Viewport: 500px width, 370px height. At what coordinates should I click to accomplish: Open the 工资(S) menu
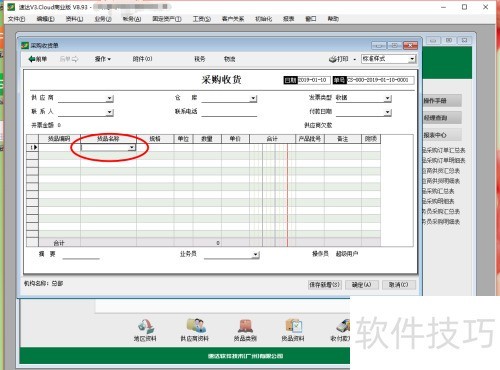[x=202, y=19]
